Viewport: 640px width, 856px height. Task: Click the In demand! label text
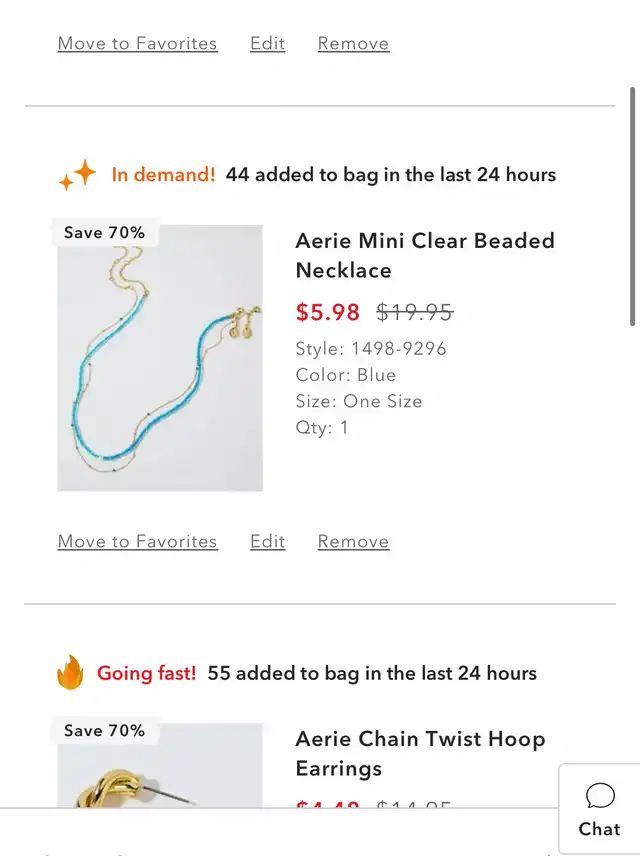click(x=163, y=175)
